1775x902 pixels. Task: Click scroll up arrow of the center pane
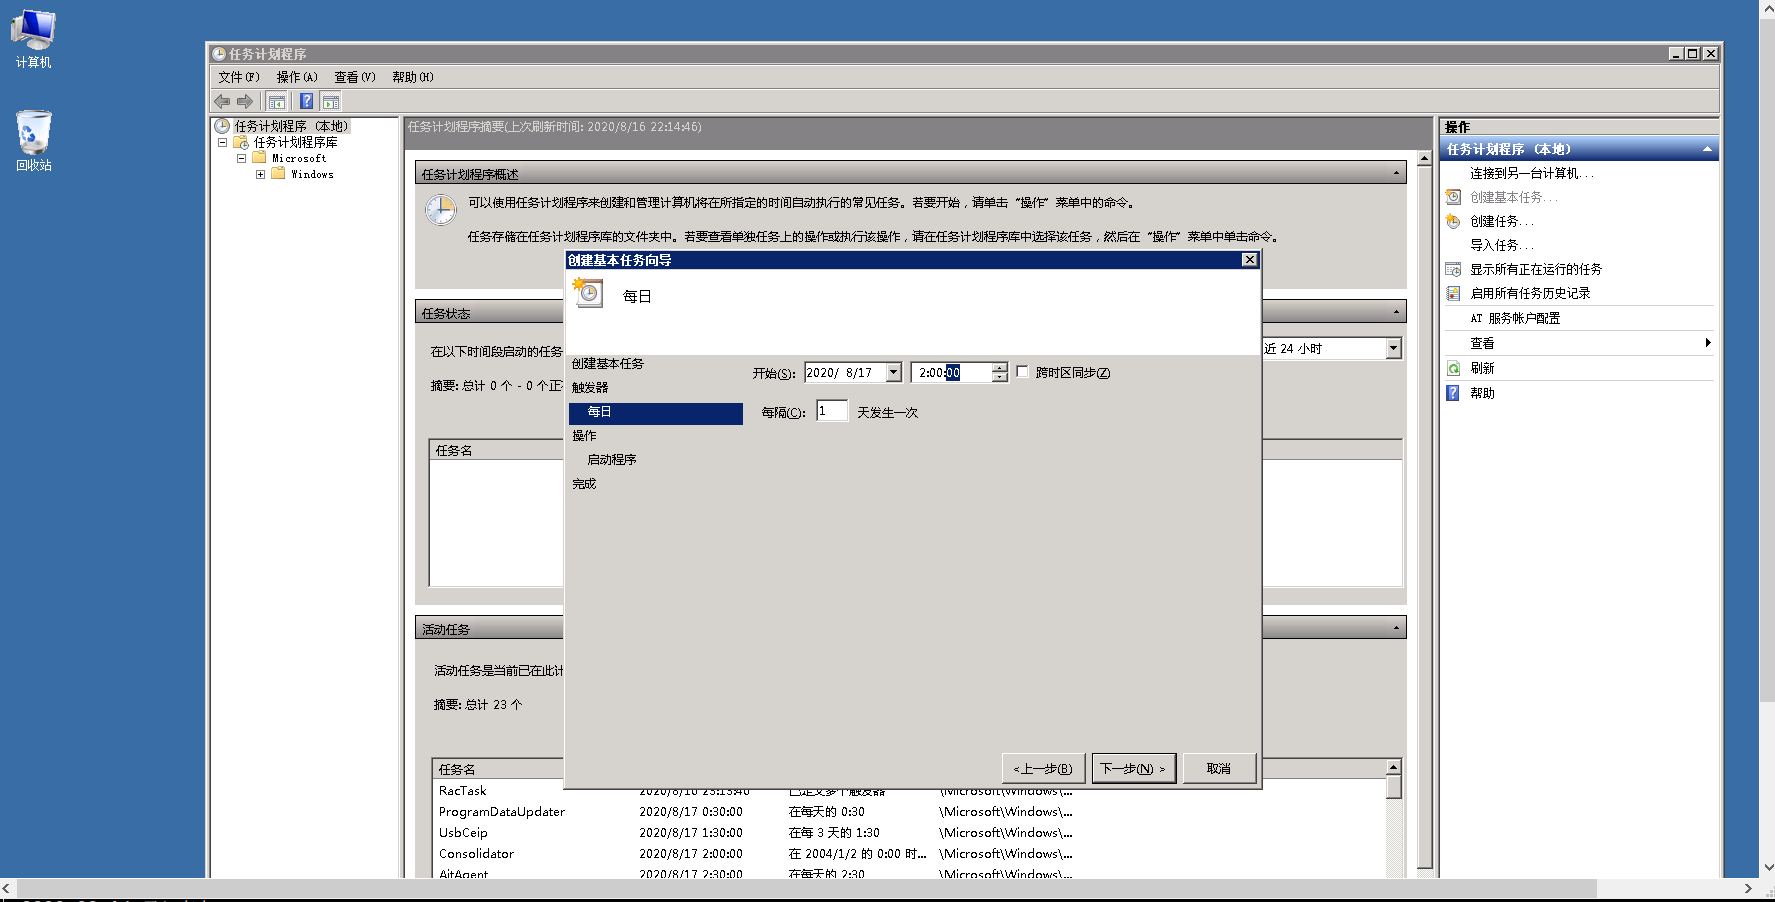coord(1424,158)
